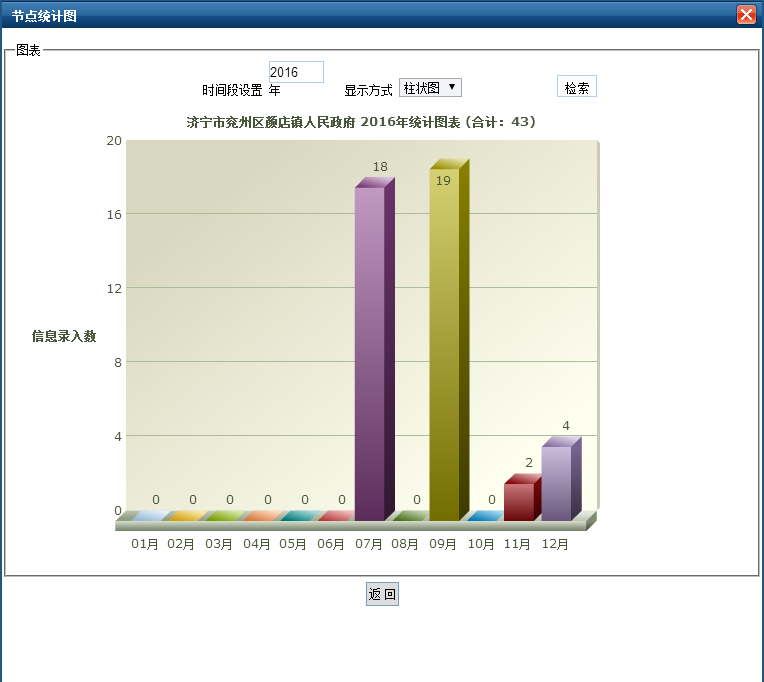Screen dimensions: 764x682
Task: Click the teal May base marker
Action: click(x=296, y=516)
